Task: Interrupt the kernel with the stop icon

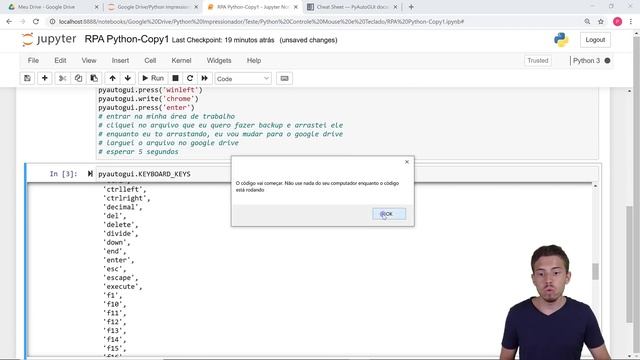Action: pyautogui.click(x=175, y=78)
